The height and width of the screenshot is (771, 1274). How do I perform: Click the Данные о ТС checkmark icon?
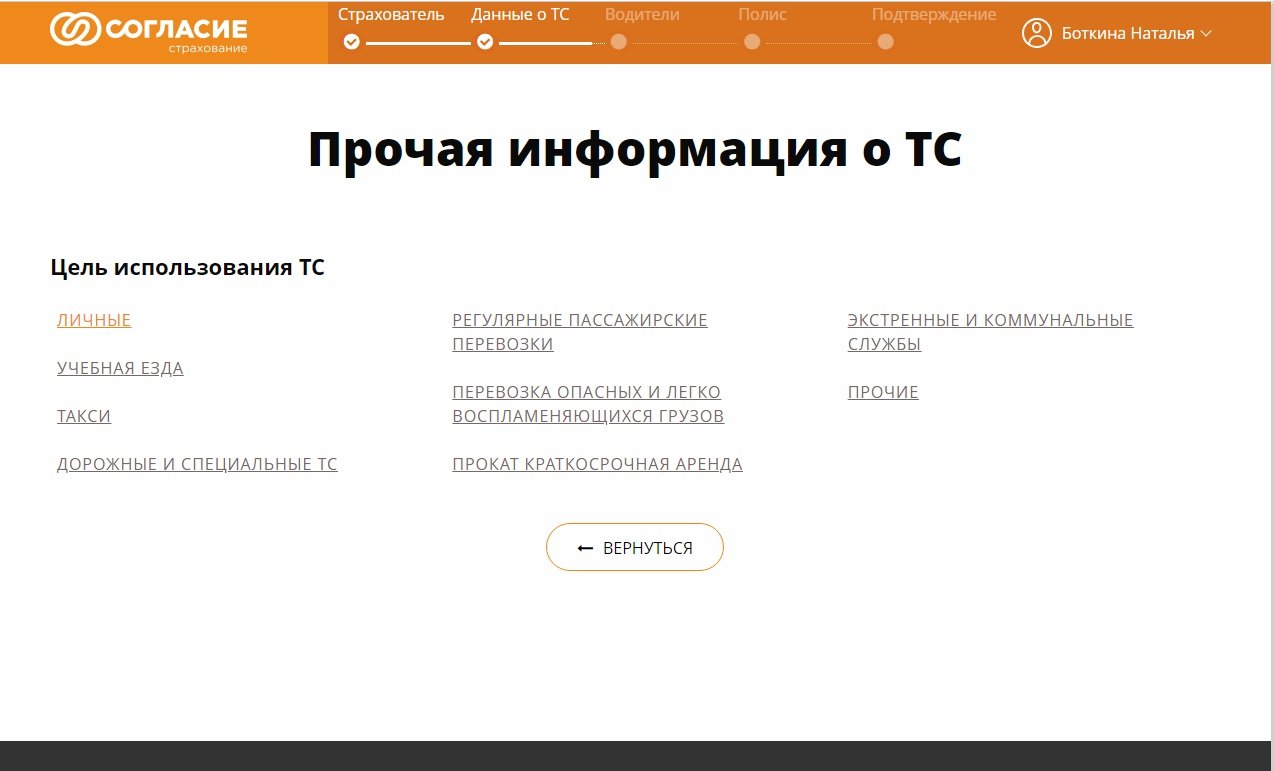[x=485, y=42]
